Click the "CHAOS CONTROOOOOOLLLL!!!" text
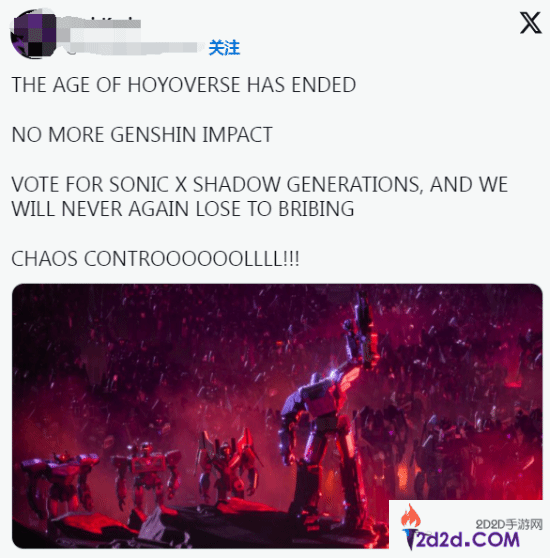The image size is (550, 558). pos(155,258)
